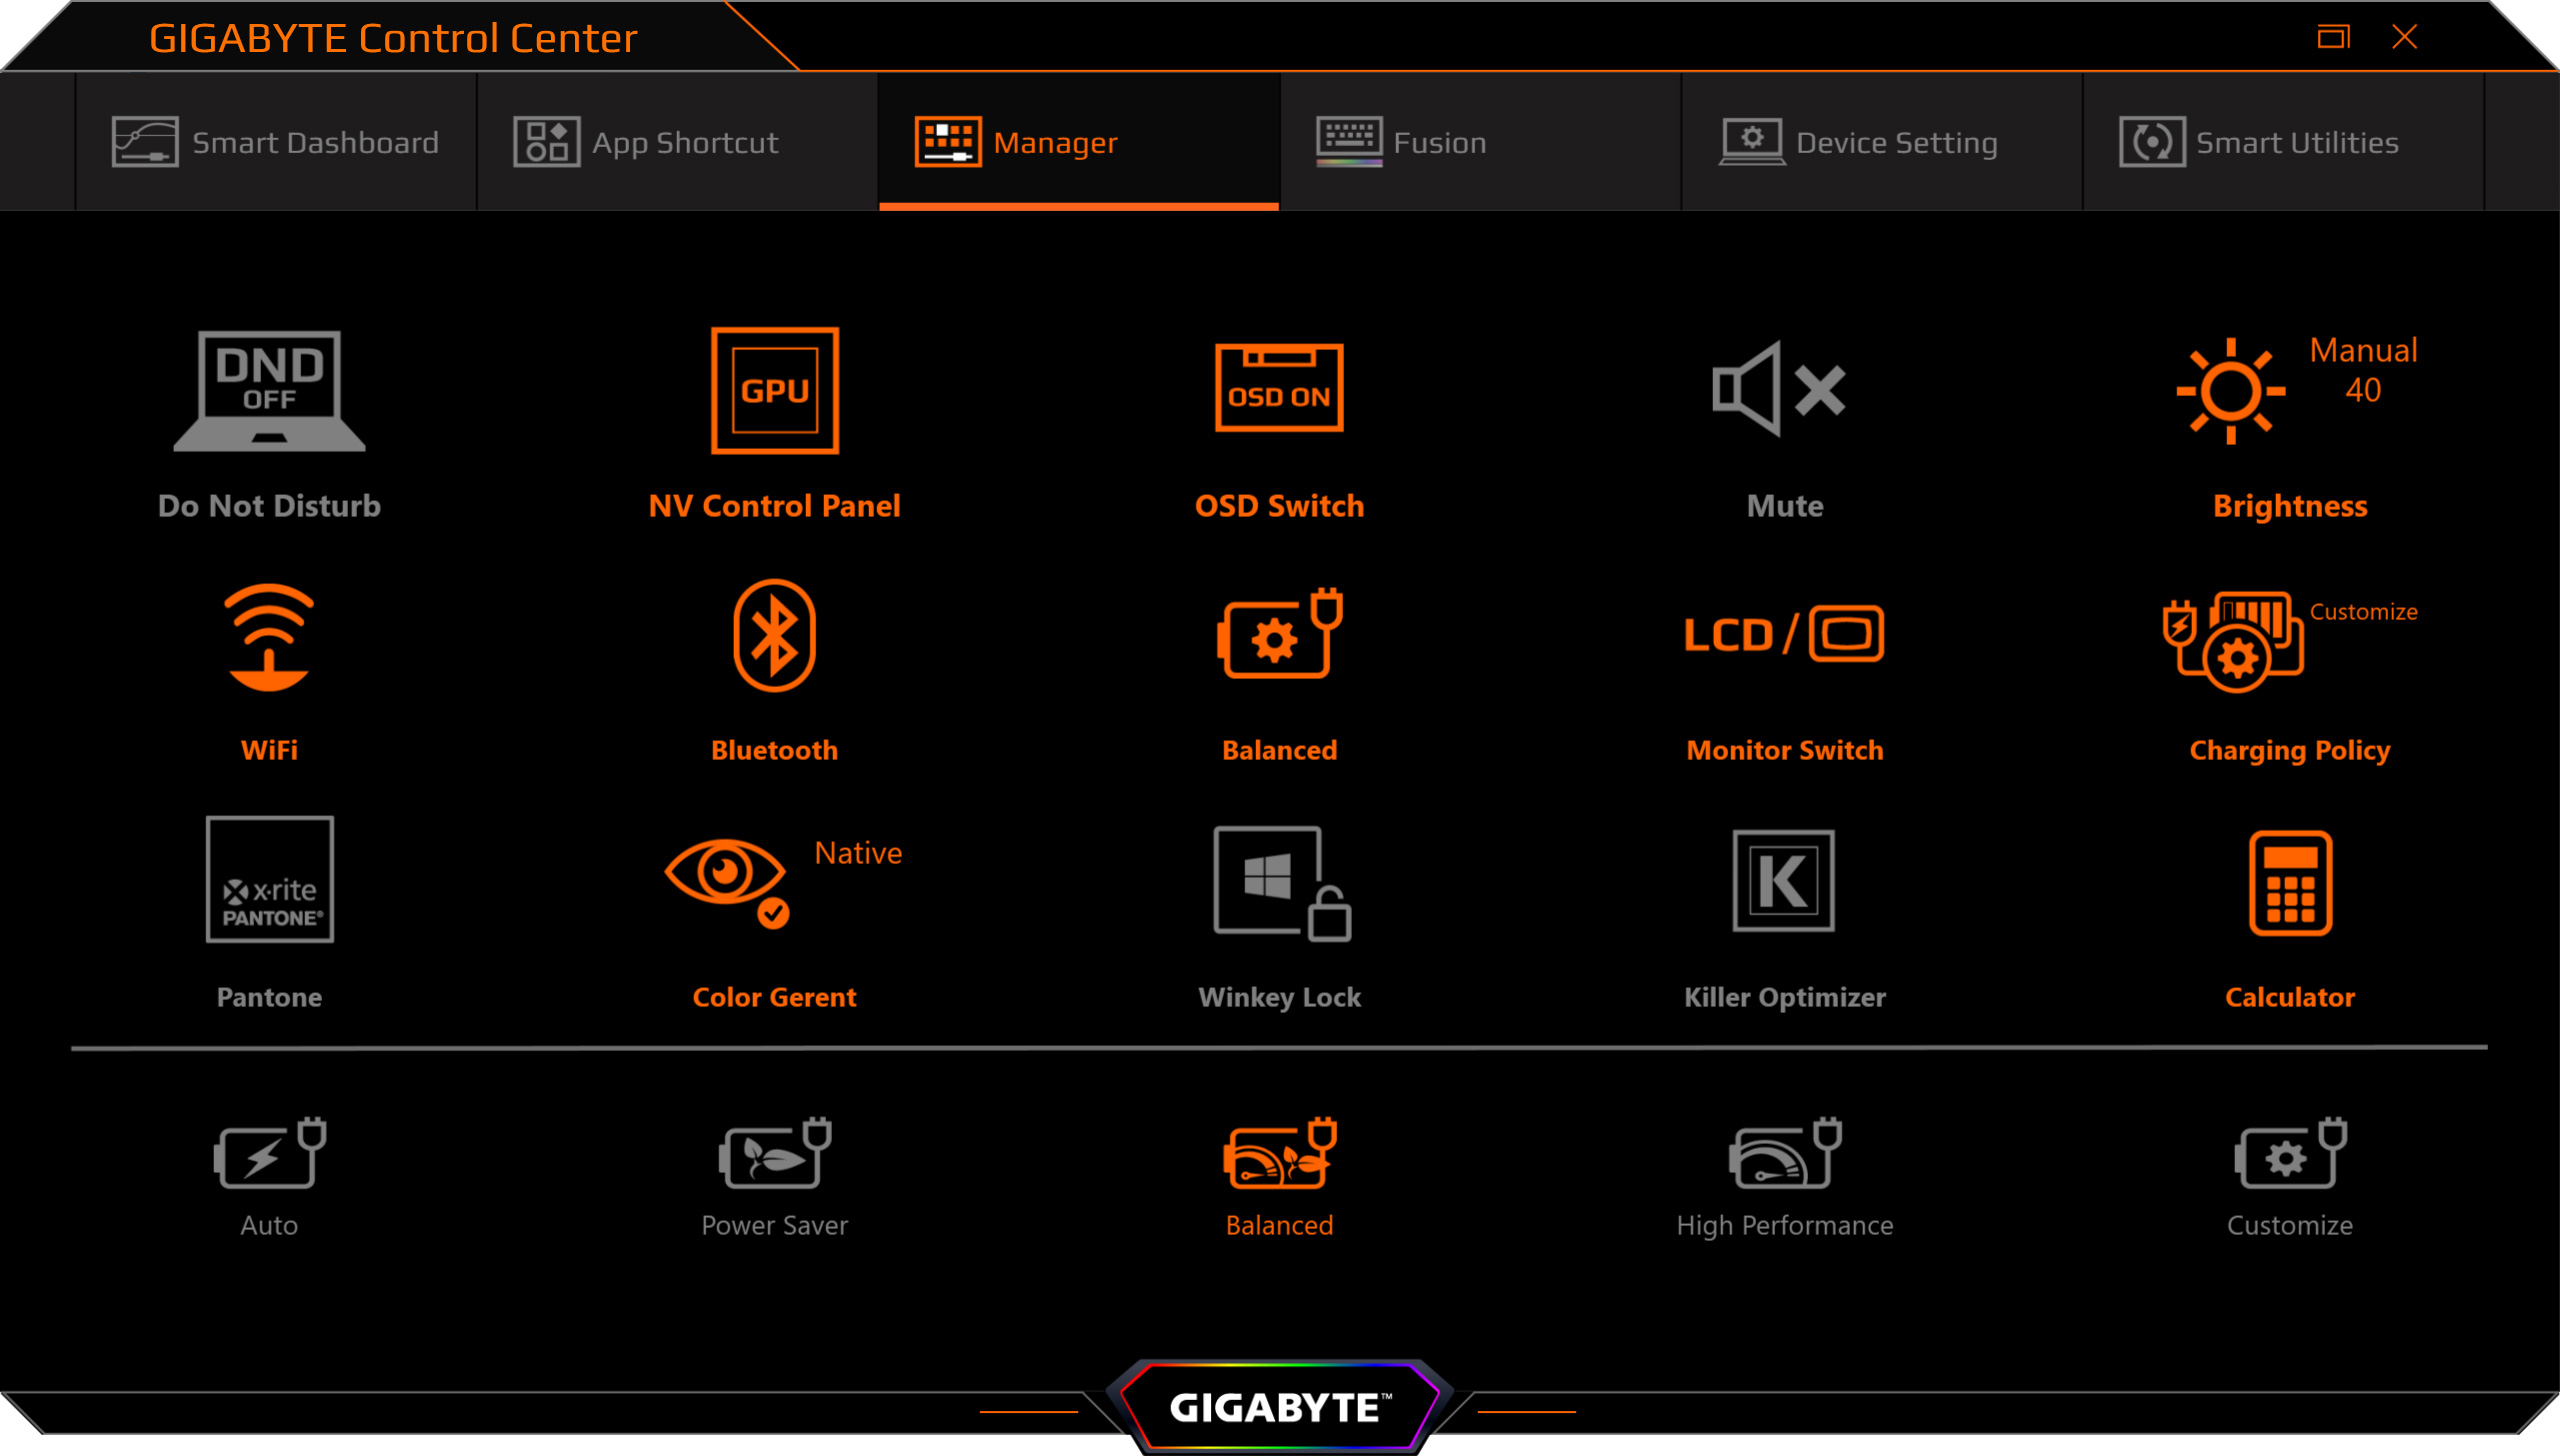
Task: Open the Balanced power mode selector tile
Action: [x=1279, y=636]
